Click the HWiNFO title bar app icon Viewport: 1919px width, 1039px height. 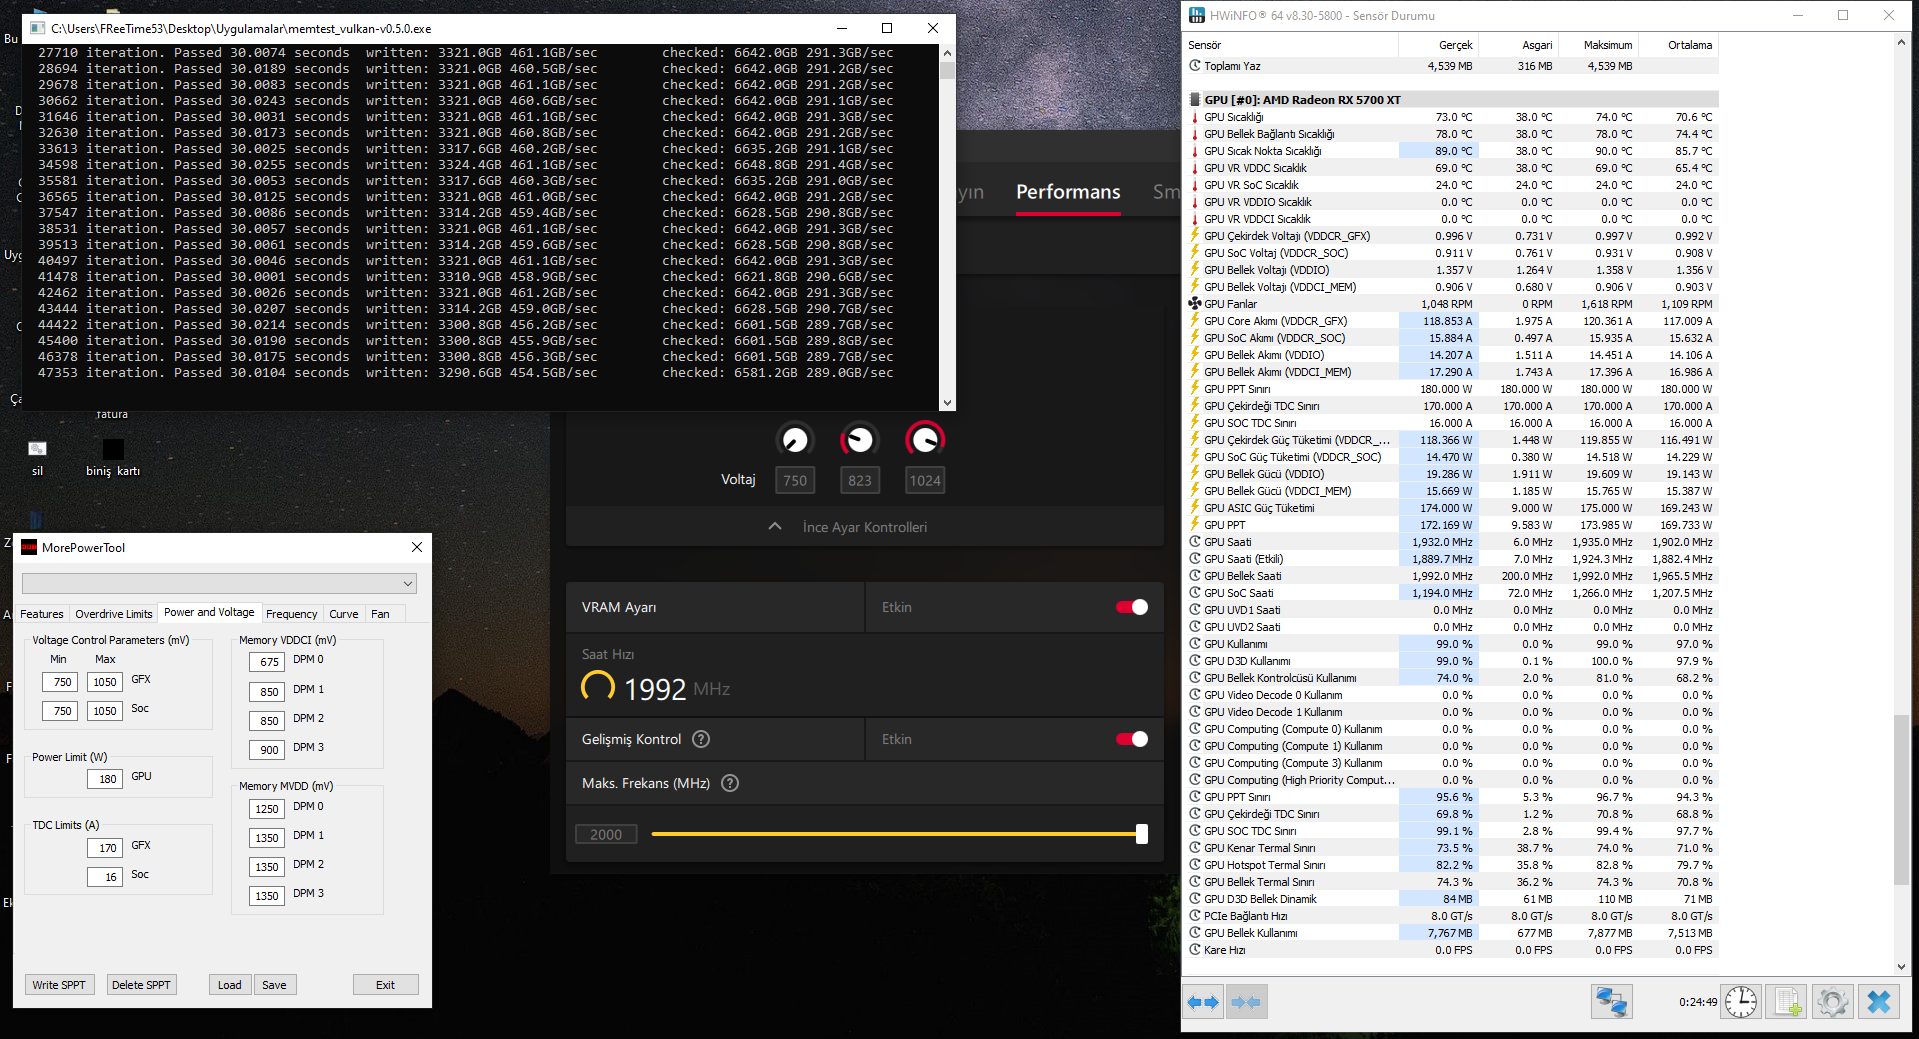[1196, 15]
